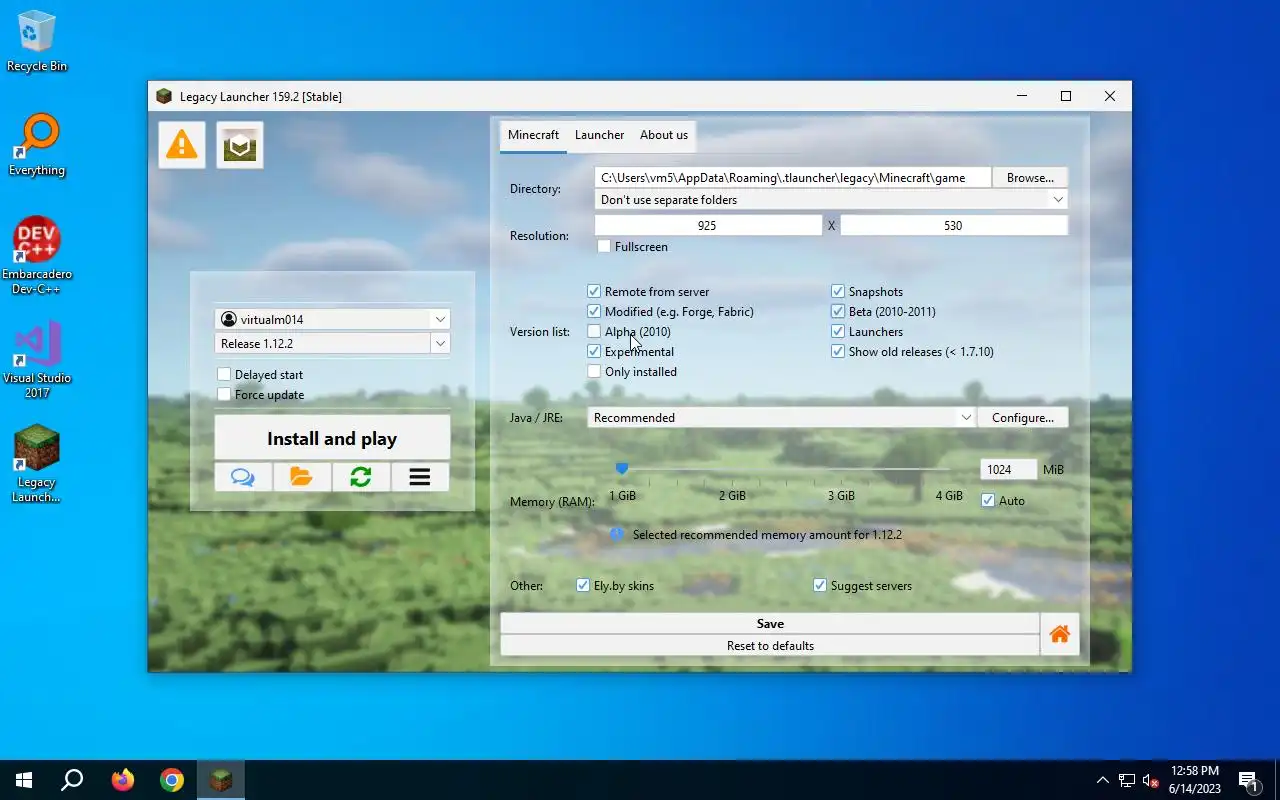Select Visual Studio 2017 desktop icon
Viewport: 1280px width, 800px height.
coord(37,360)
